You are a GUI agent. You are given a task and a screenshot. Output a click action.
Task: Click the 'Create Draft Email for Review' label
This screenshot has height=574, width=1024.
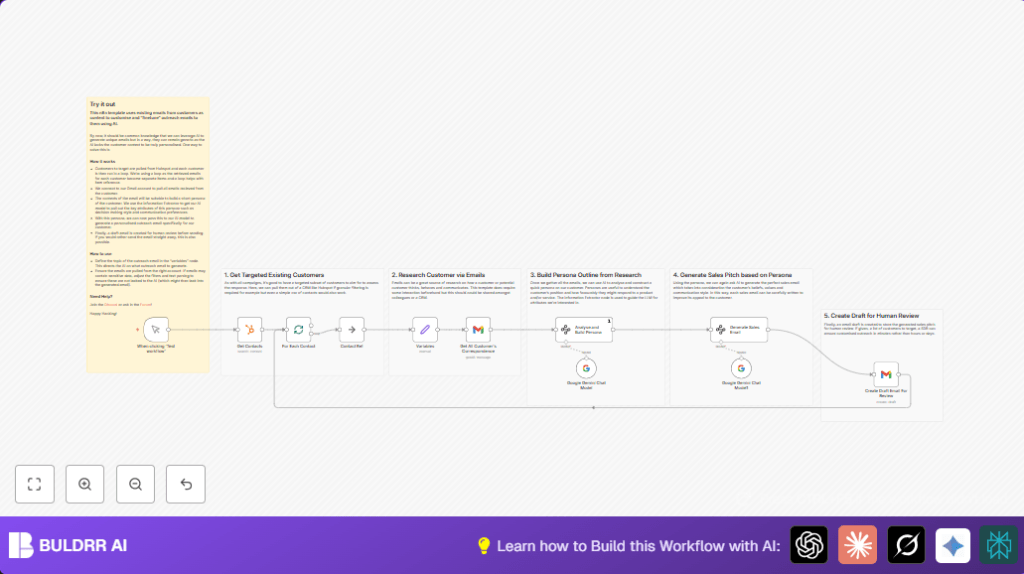coord(886,393)
